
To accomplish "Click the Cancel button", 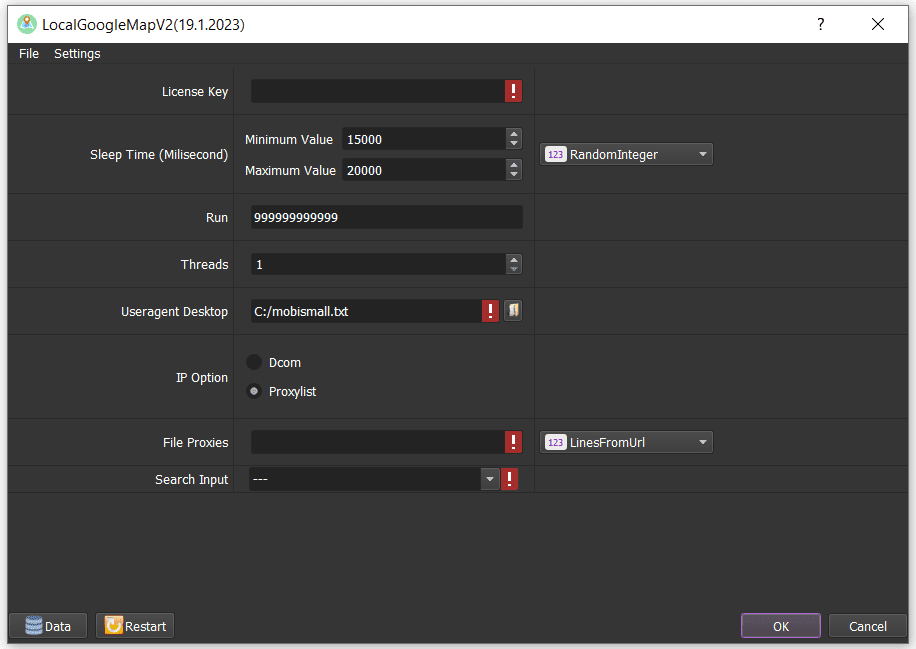I will pos(868,626).
